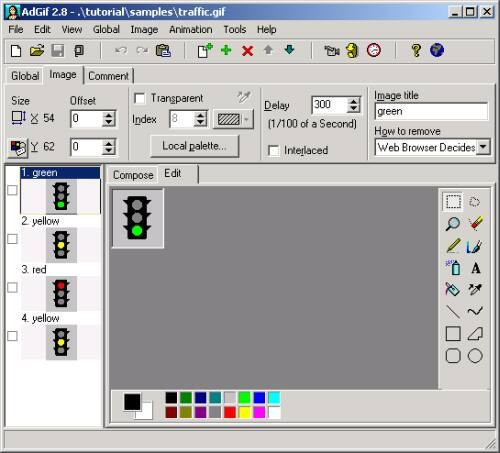
Task: Decrease the Y offset spinner value
Action: click(109, 151)
